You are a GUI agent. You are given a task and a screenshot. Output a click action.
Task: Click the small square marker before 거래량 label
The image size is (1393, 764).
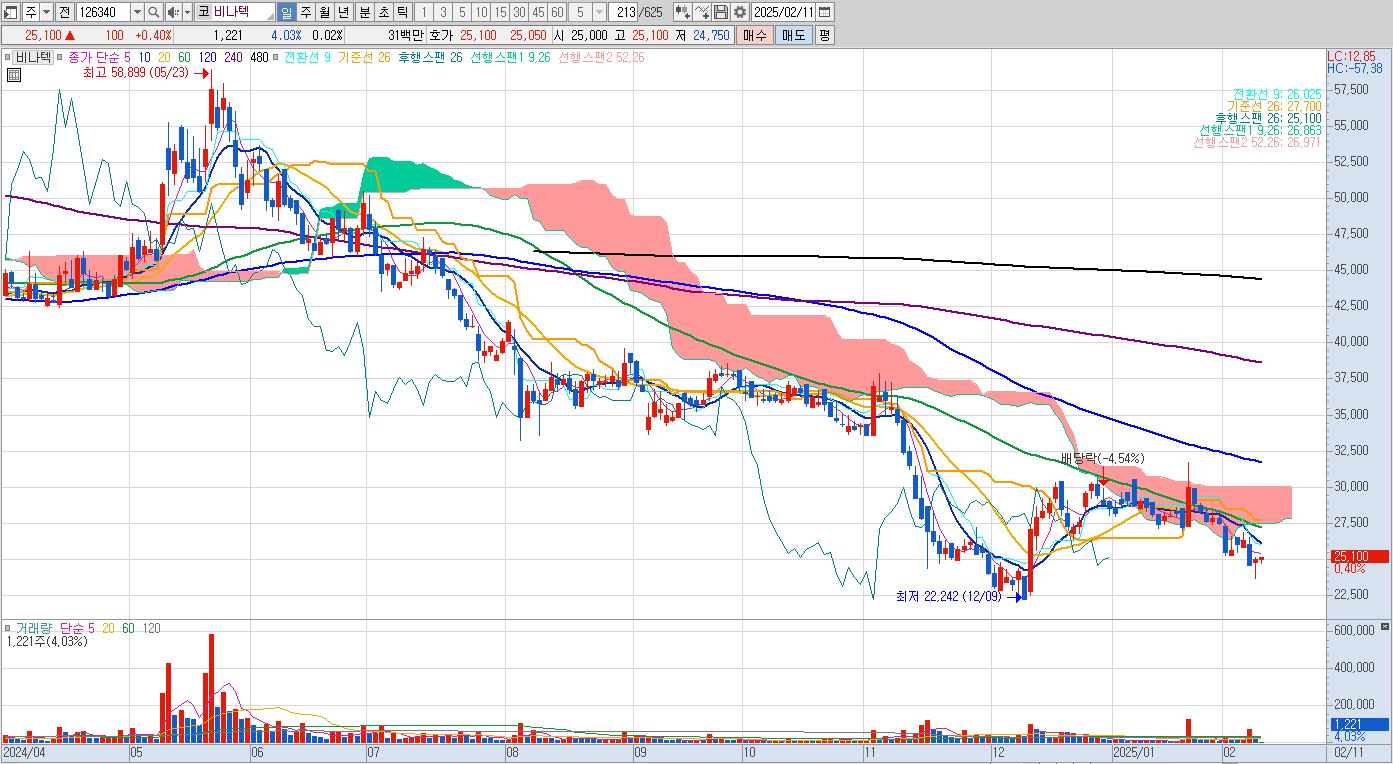tap(8, 628)
